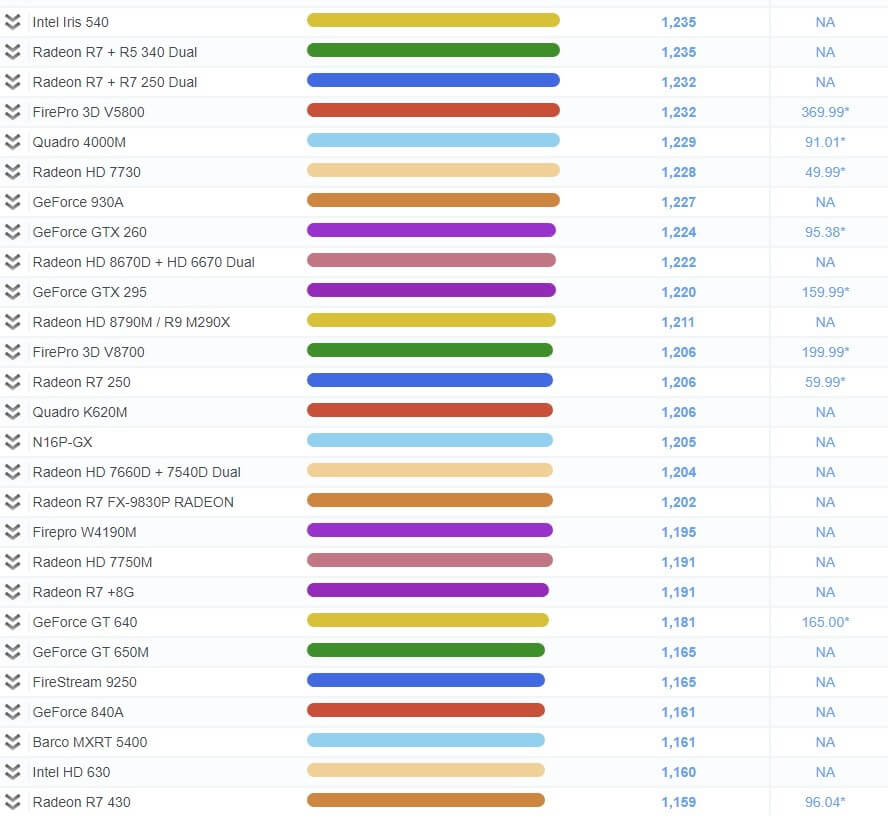Click the red score bar for FirePro 3D V5800
888x816 pixels.
coord(433,110)
